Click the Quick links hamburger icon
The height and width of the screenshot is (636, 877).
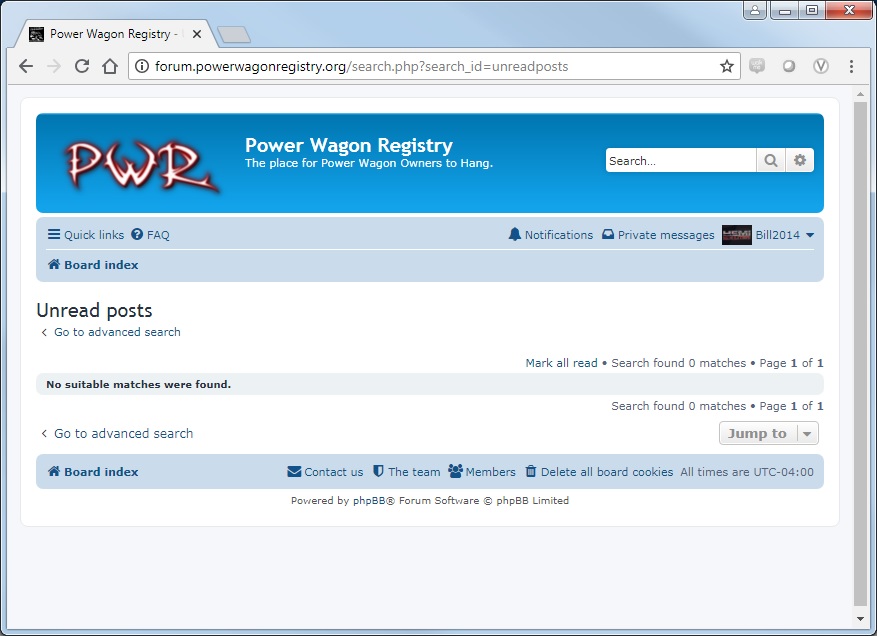(54, 234)
